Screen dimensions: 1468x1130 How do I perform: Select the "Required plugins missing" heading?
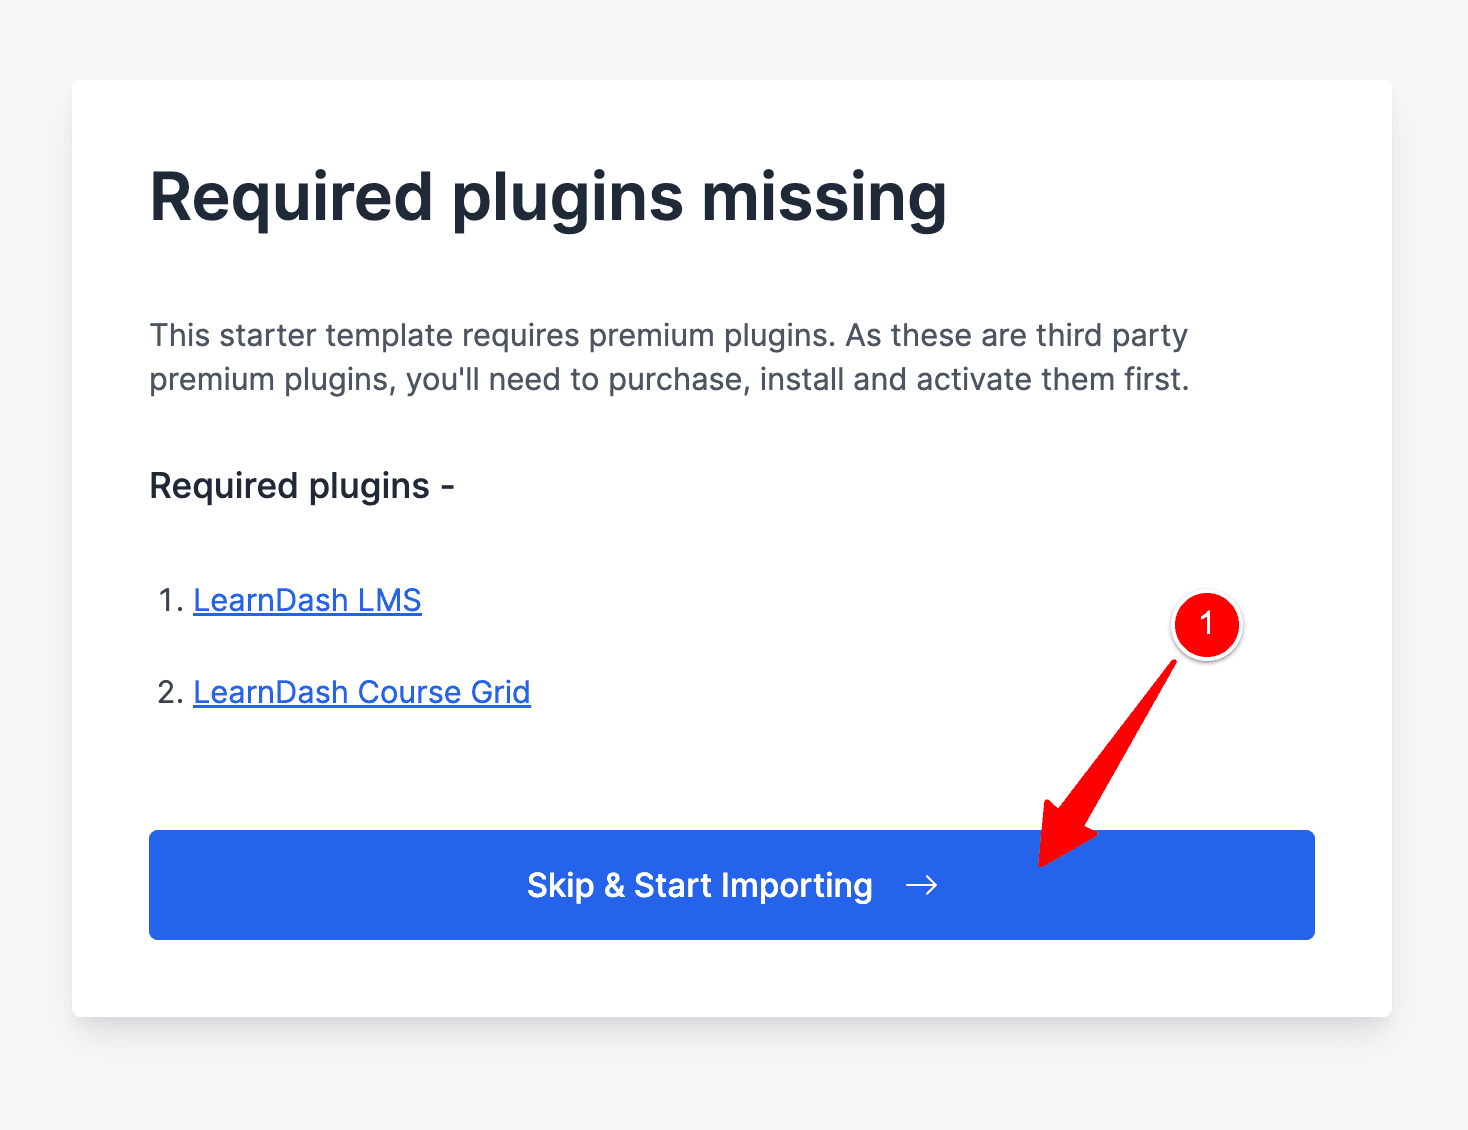pos(548,197)
